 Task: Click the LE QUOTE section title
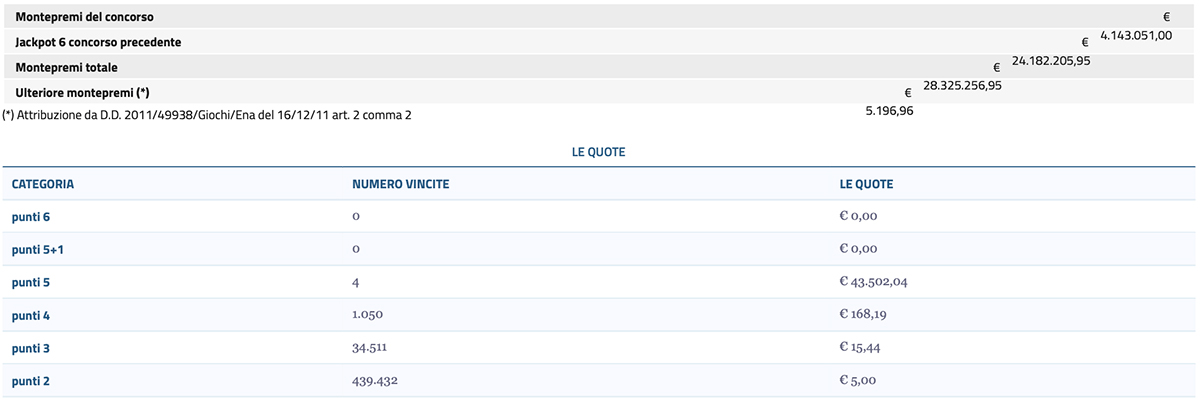pyautogui.click(x=599, y=152)
